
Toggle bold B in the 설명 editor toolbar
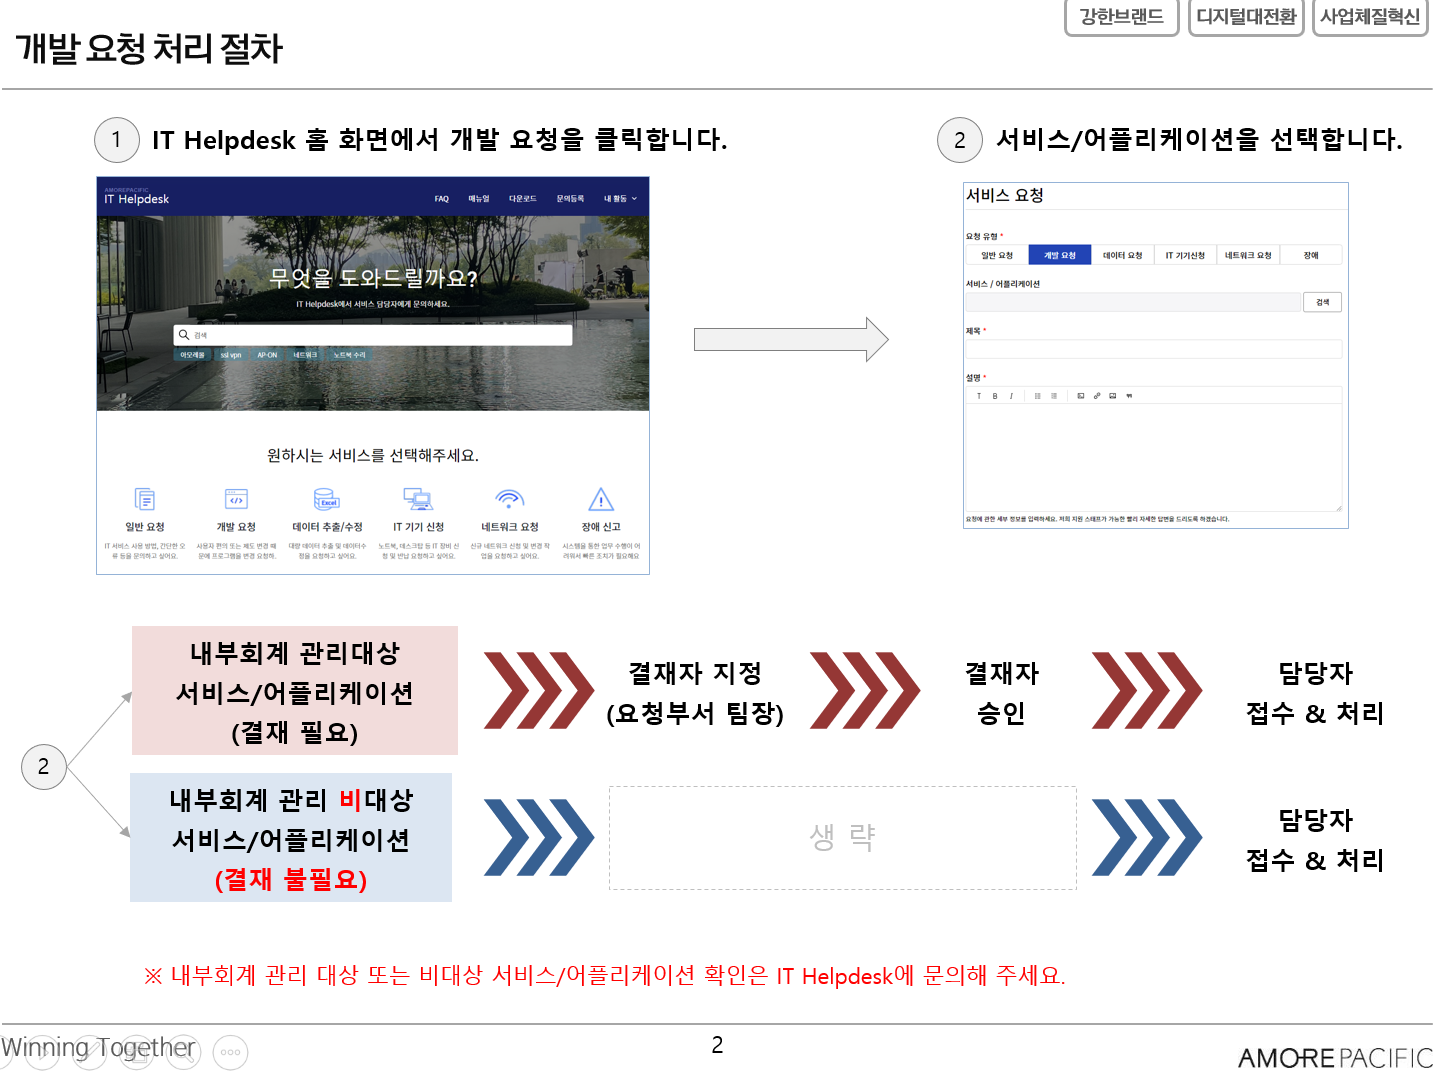click(995, 396)
